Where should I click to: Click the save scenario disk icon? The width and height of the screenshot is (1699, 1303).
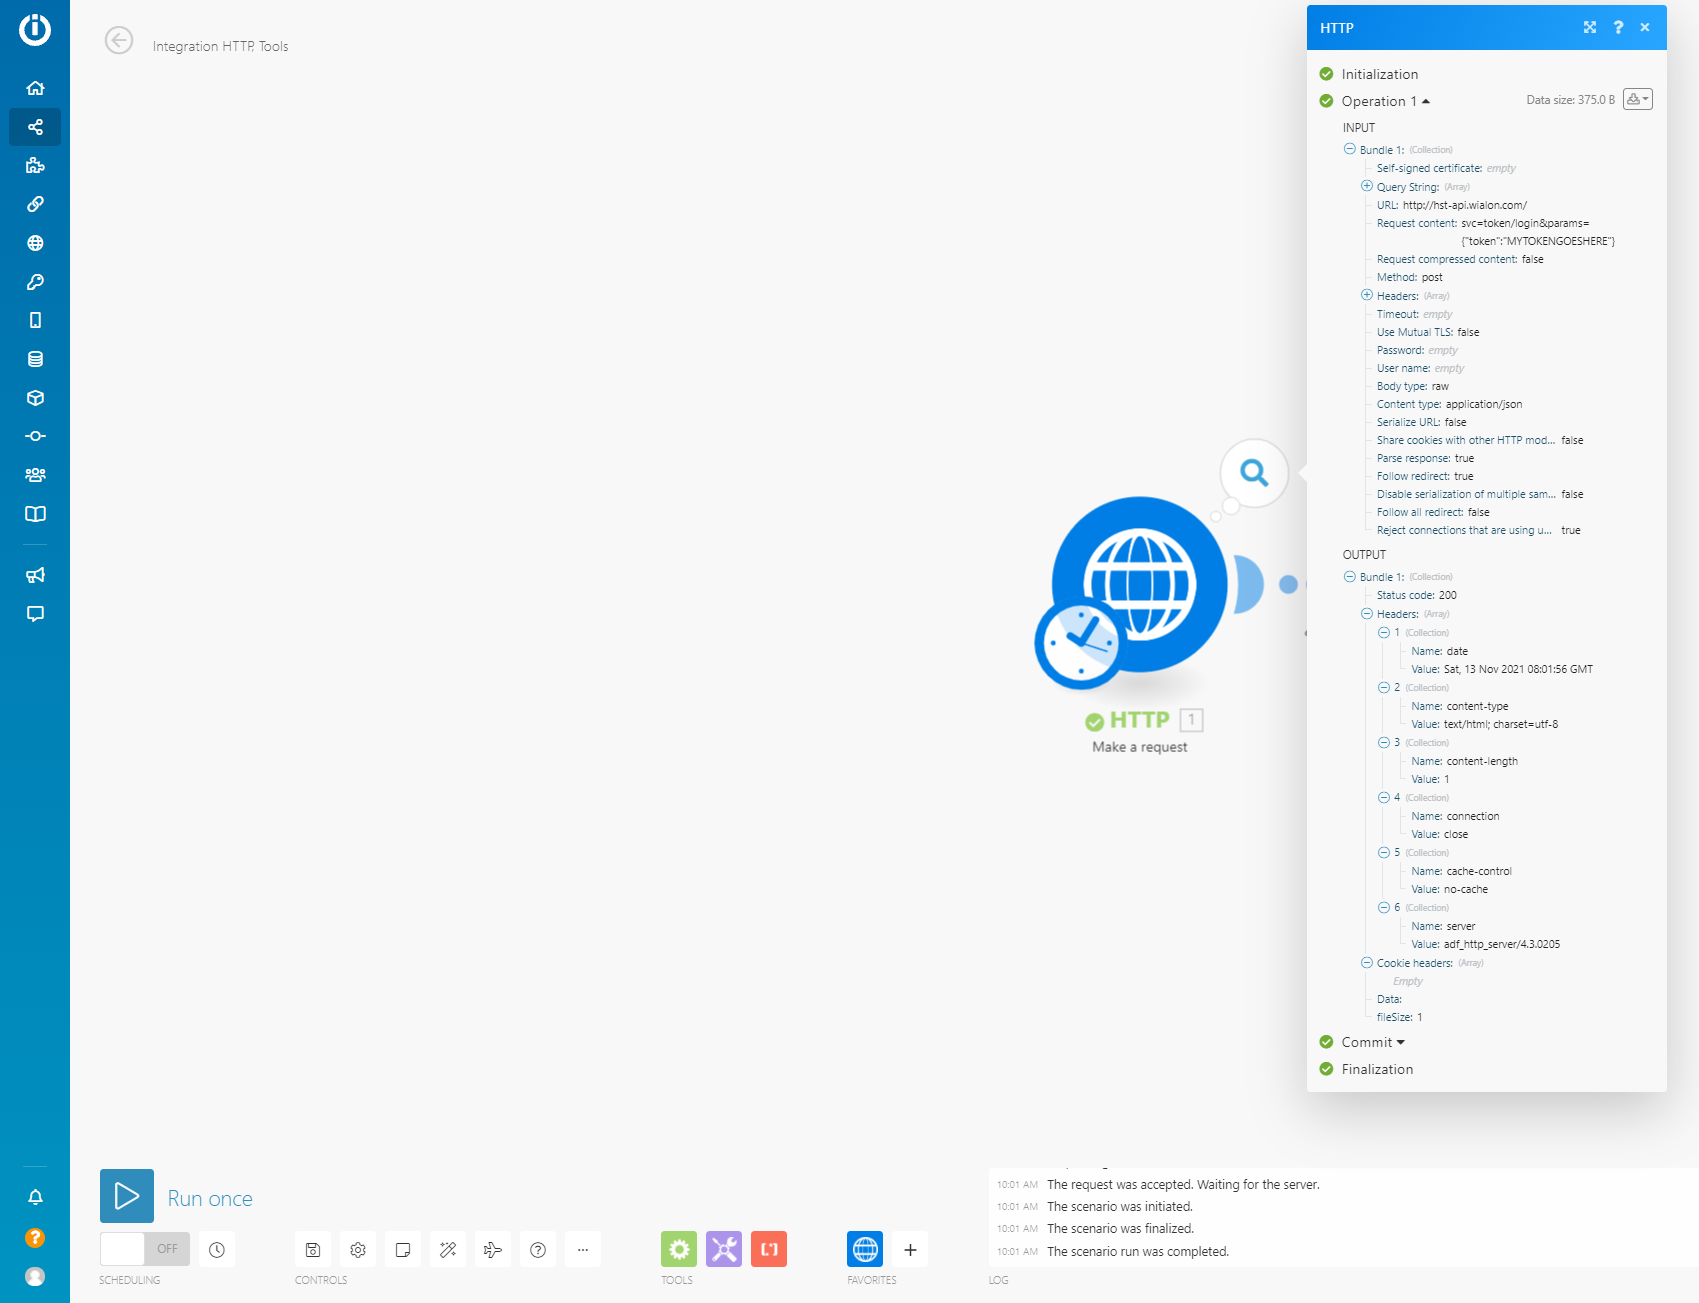pos(313,1249)
